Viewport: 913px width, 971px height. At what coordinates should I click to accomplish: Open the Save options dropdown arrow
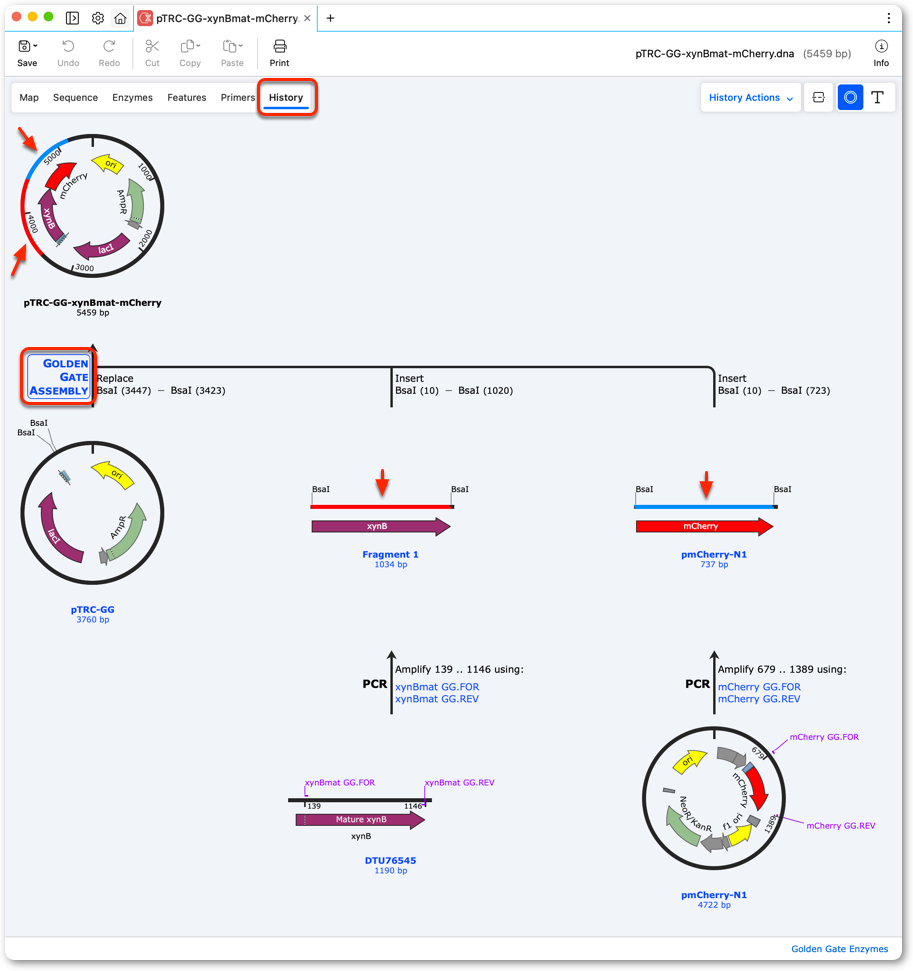(35, 46)
